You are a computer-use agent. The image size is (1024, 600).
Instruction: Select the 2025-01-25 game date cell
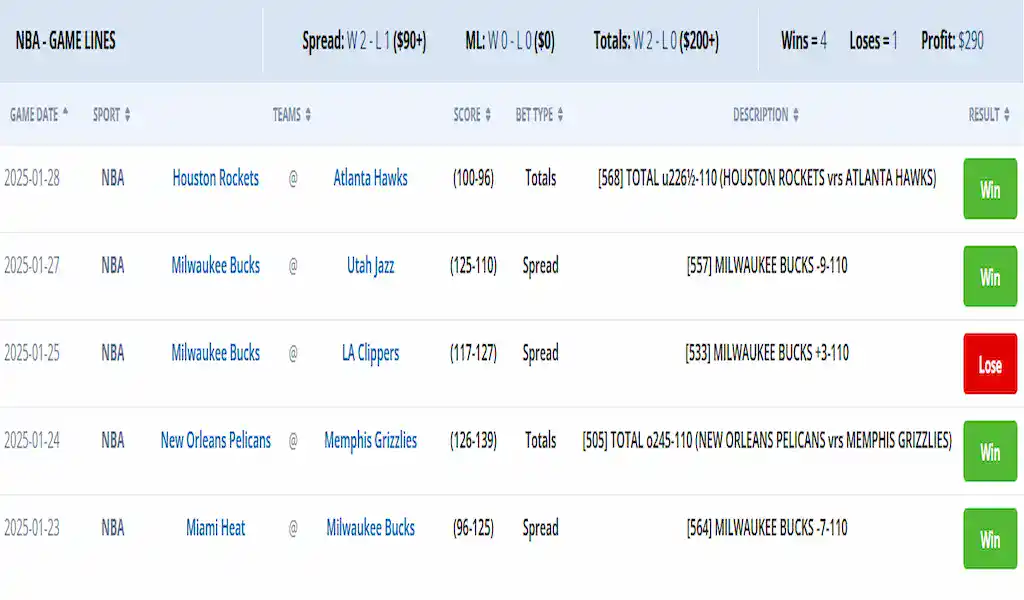[32, 353]
